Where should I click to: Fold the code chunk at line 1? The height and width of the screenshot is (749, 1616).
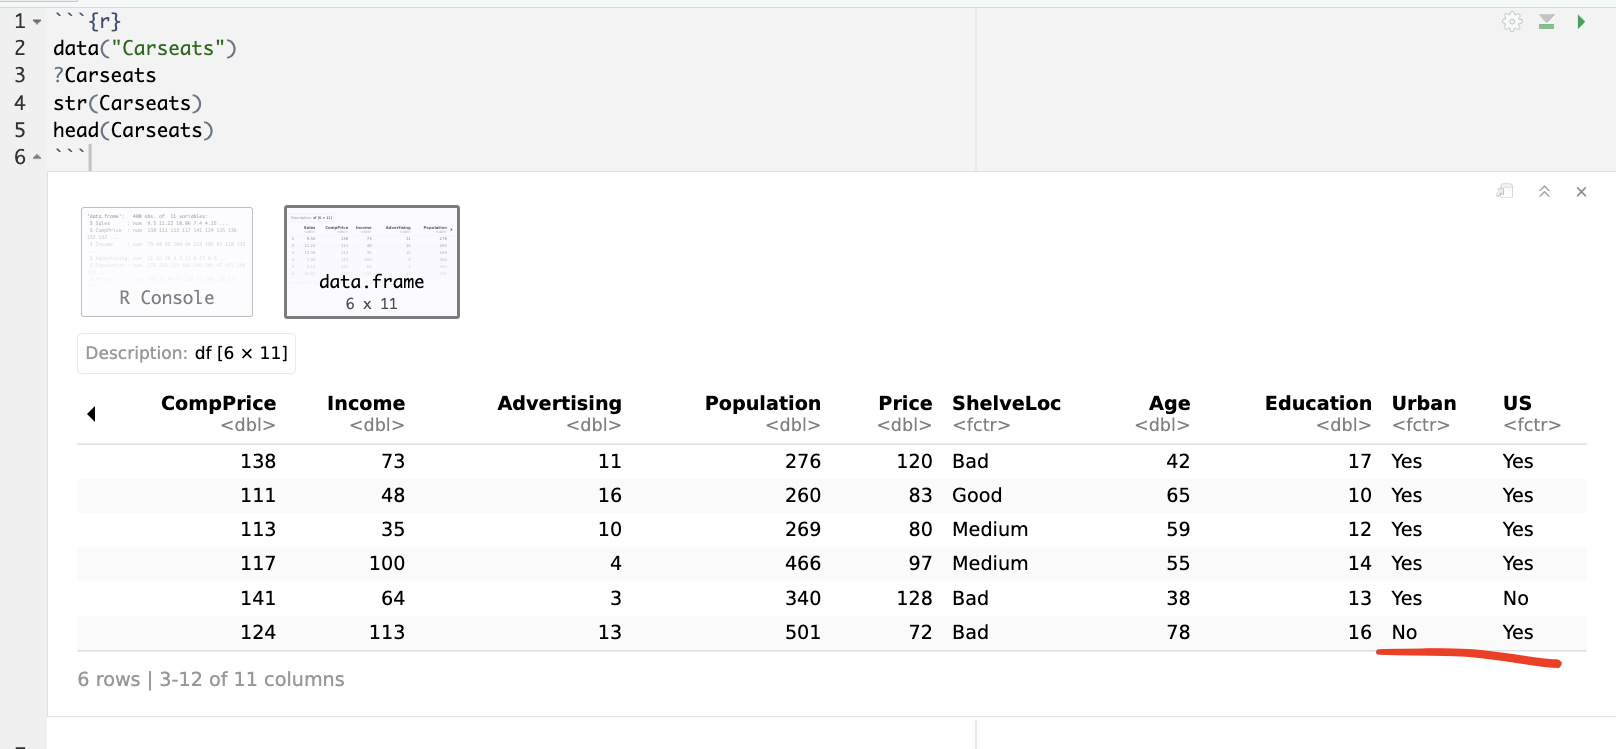tap(37, 22)
